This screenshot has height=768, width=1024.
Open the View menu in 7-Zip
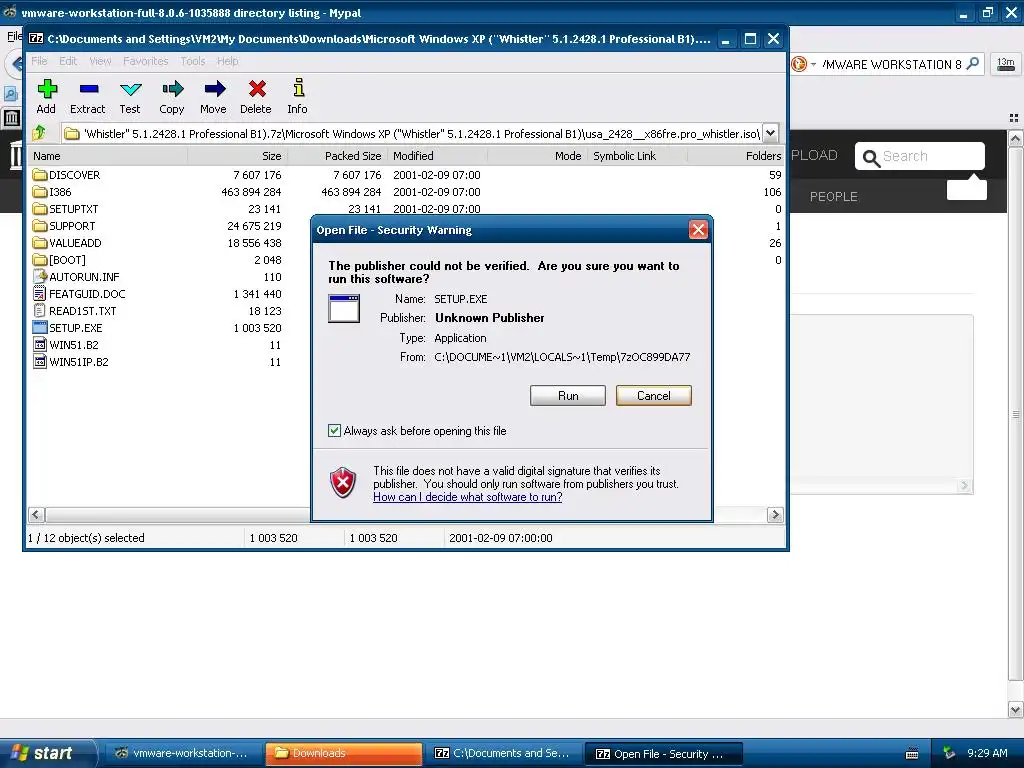tap(100, 61)
